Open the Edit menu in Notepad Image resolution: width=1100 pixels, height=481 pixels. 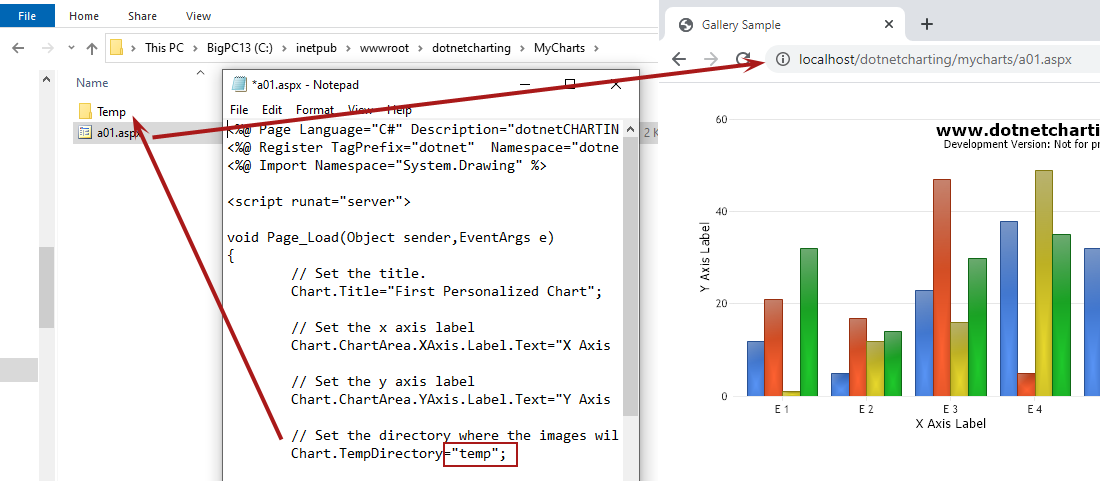(x=271, y=110)
